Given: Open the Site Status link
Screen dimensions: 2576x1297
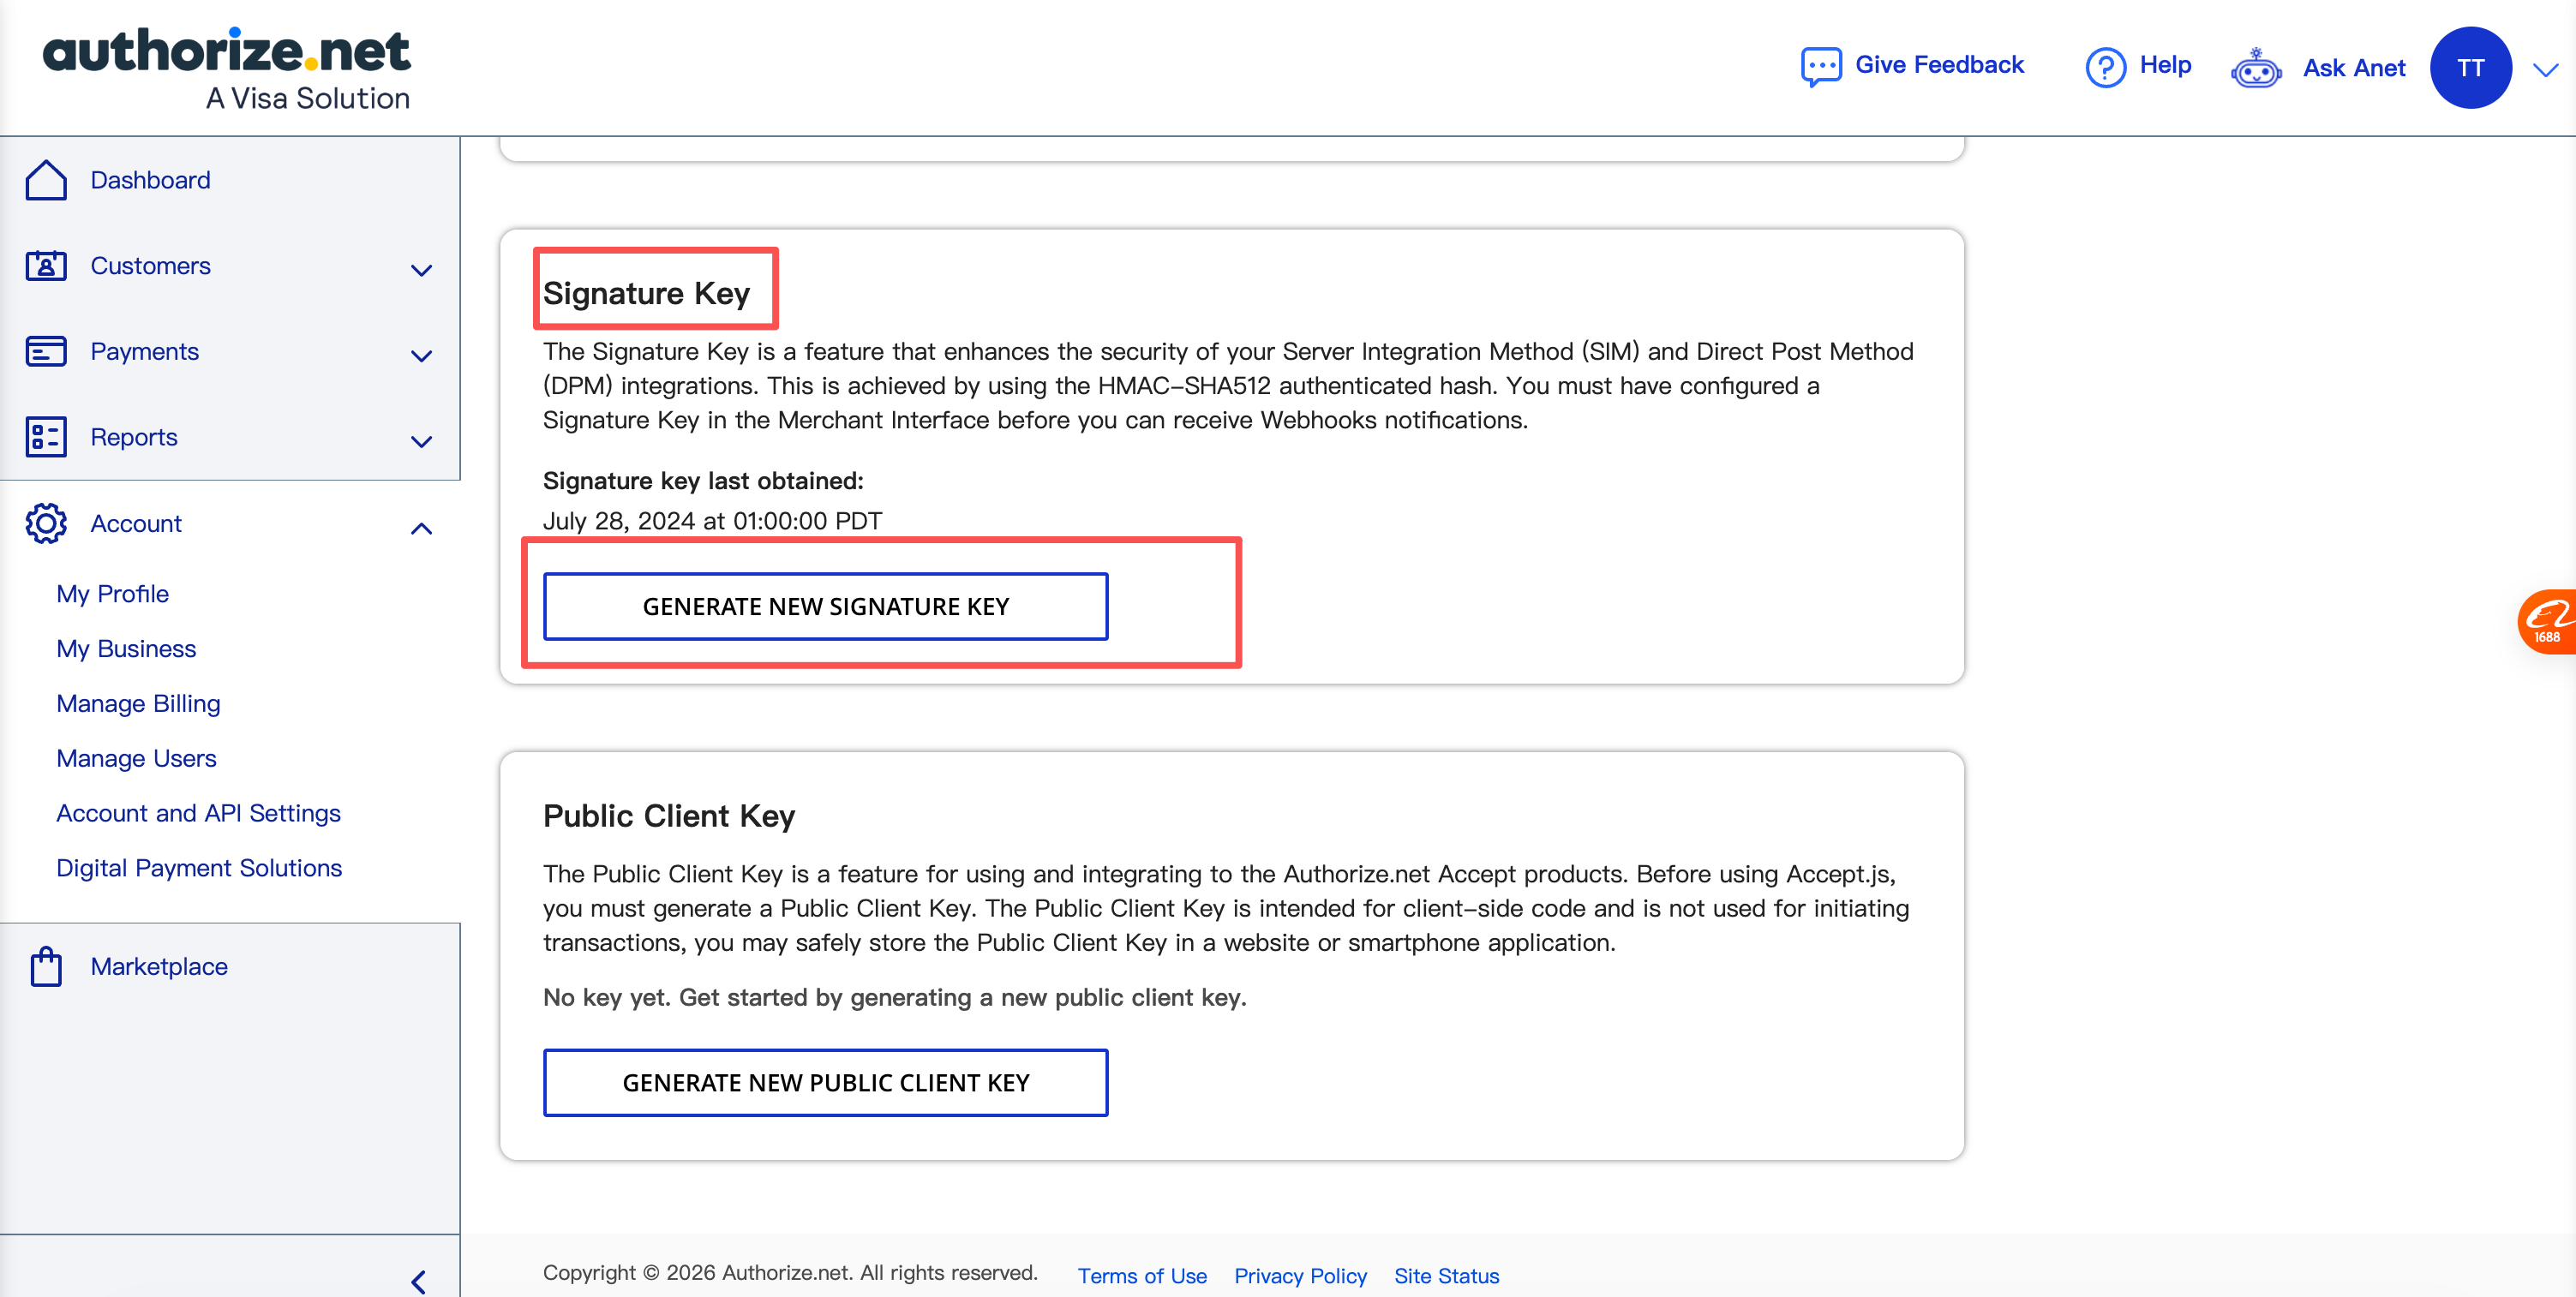Looking at the screenshot, I should (x=1446, y=1276).
